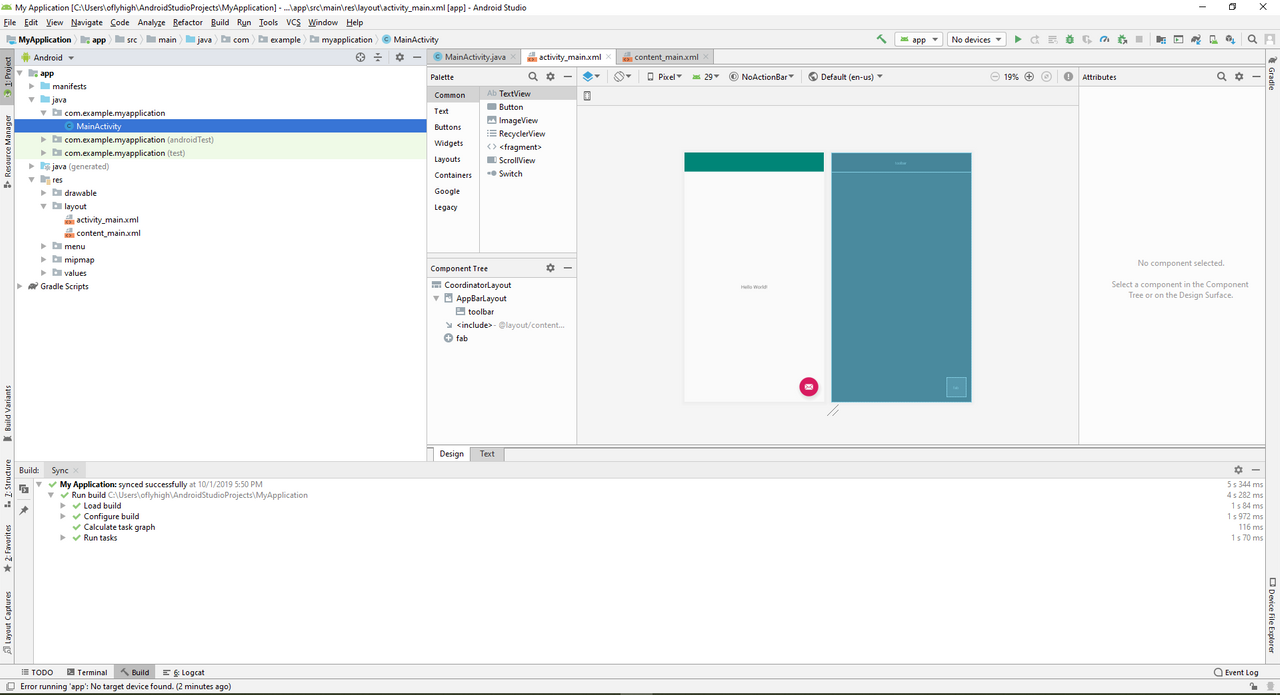Screen dimensions: 1280x695
Task: Select the Layouts palette category
Action: tap(447, 159)
